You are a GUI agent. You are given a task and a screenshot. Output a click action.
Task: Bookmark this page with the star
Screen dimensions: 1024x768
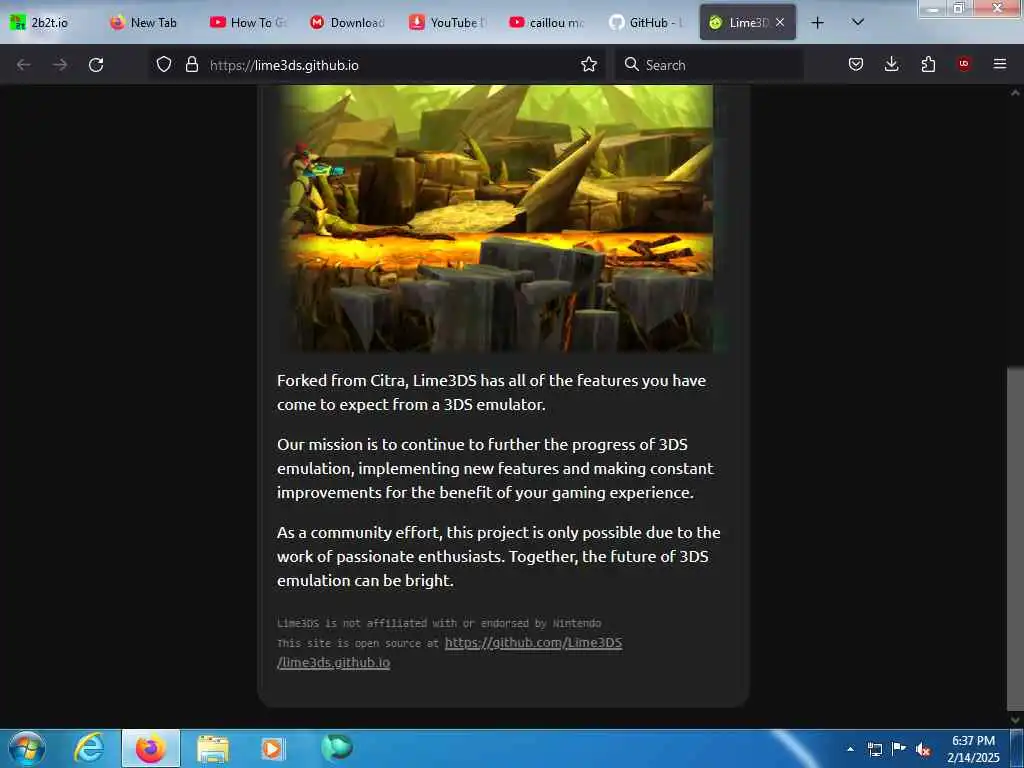tap(589, 65)
